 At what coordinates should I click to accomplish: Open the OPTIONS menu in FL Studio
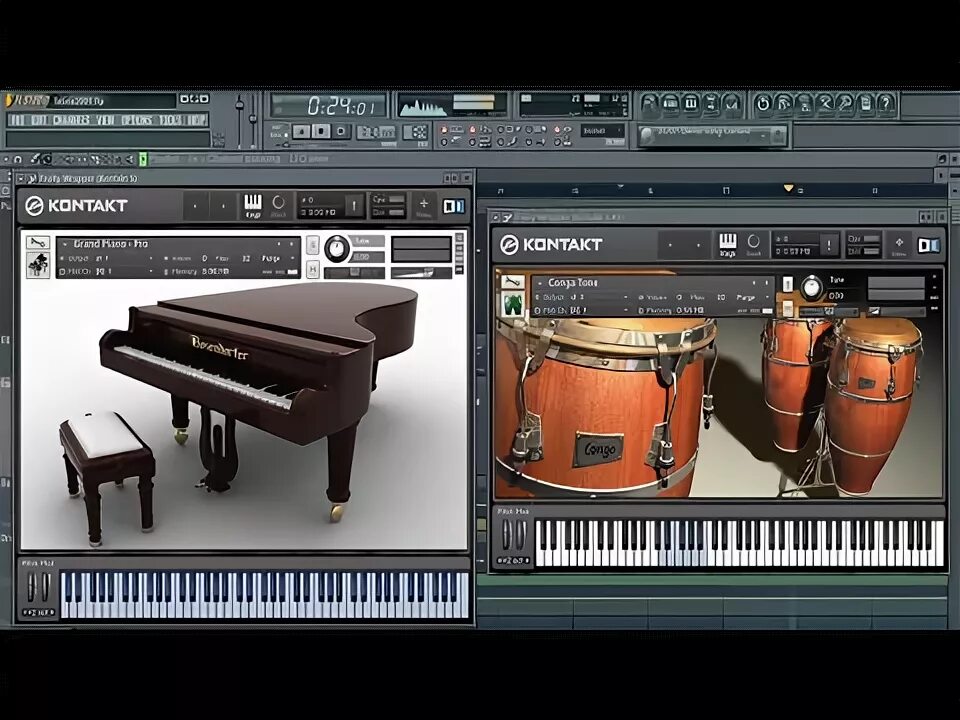[137, 120]
